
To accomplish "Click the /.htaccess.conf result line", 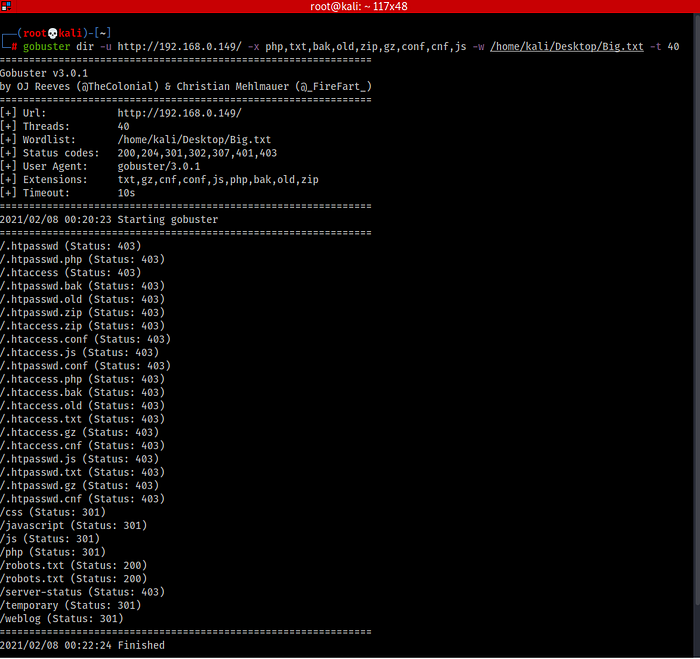I will point(85,339).
